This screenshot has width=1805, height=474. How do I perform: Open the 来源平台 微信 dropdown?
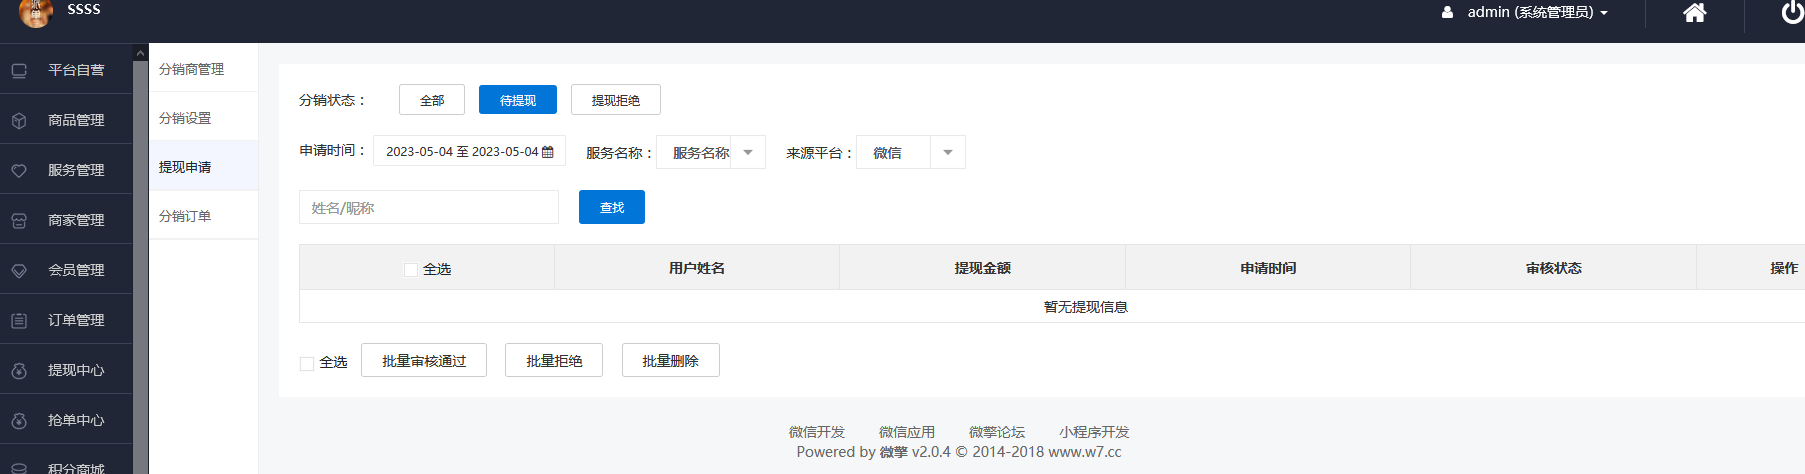[911, 152]
